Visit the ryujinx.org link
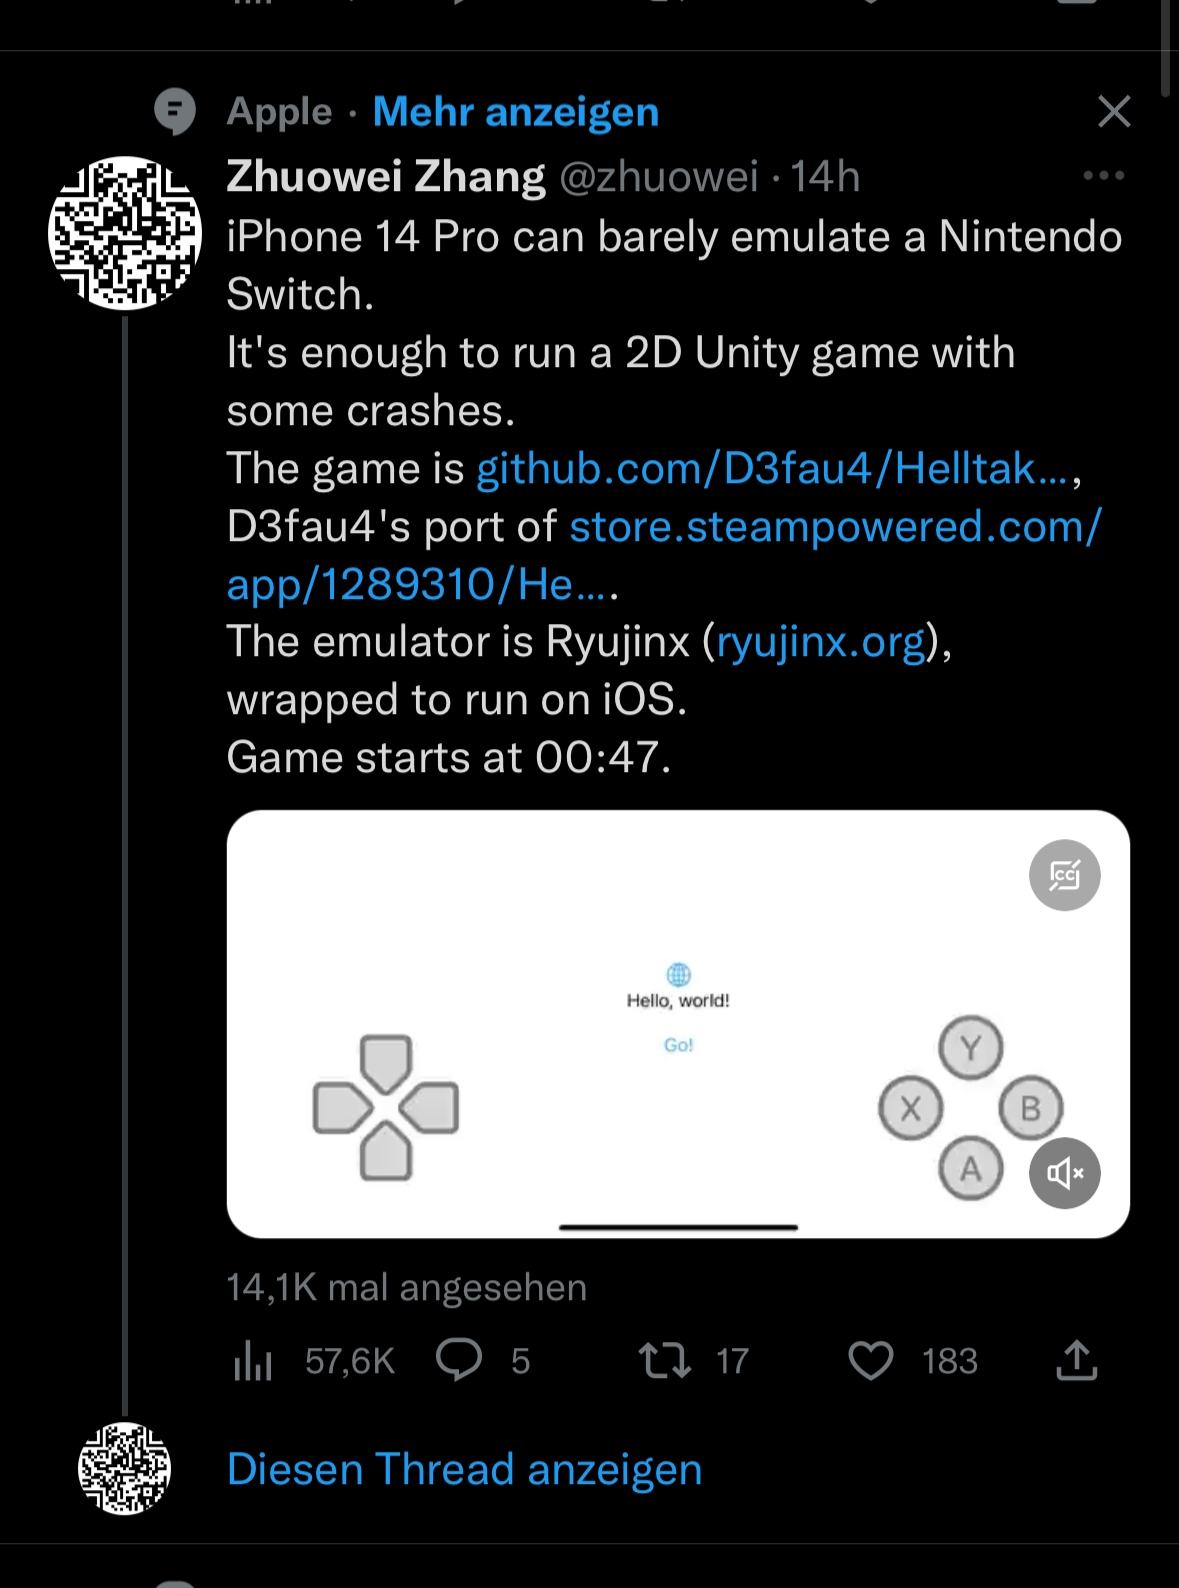Screen dimensions: 1179x1588 click(x=821, y=641)
